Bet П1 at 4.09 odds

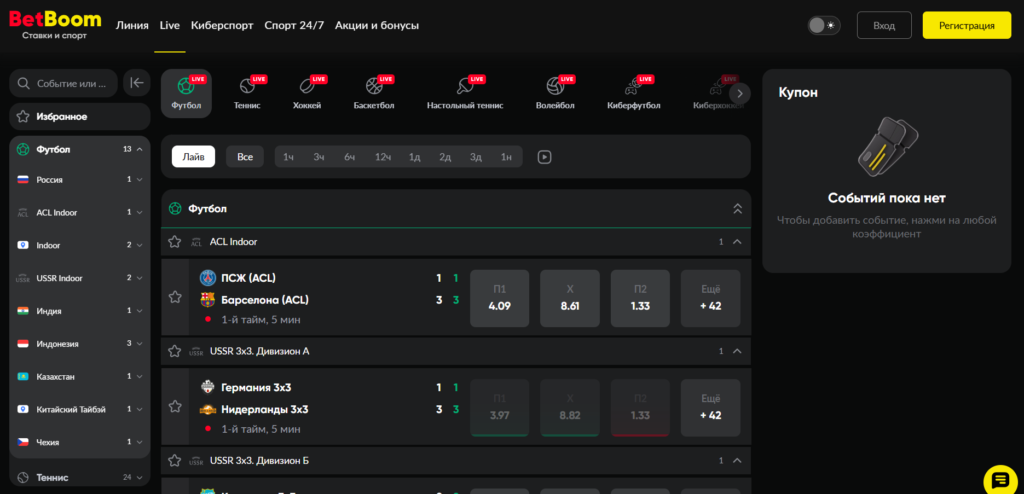tap(500, 298)
